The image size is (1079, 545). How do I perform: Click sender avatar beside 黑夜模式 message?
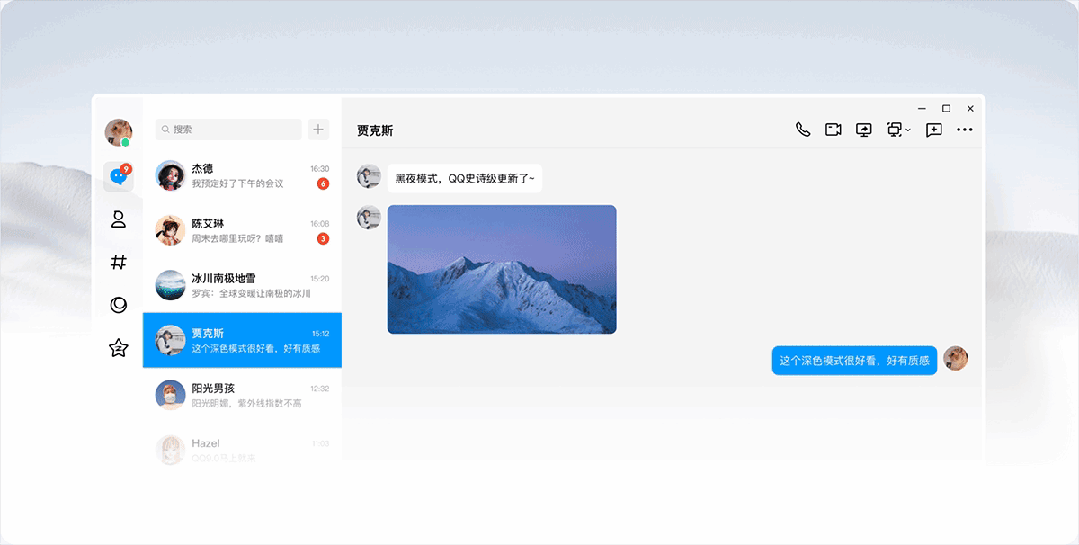coord(369,176)
